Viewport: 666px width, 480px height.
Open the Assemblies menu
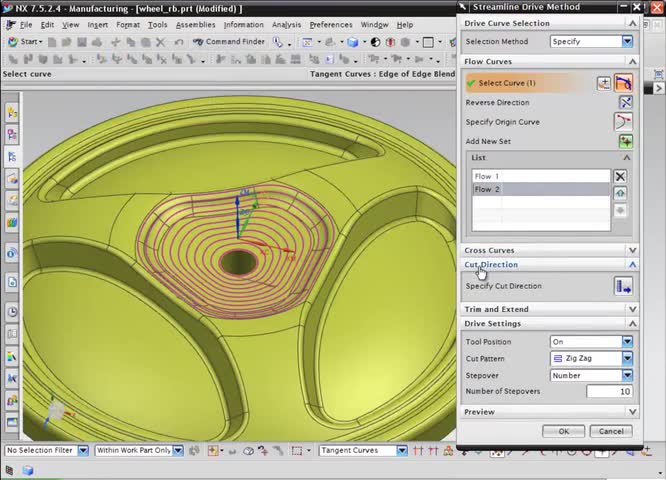click(x=195, y=25)
